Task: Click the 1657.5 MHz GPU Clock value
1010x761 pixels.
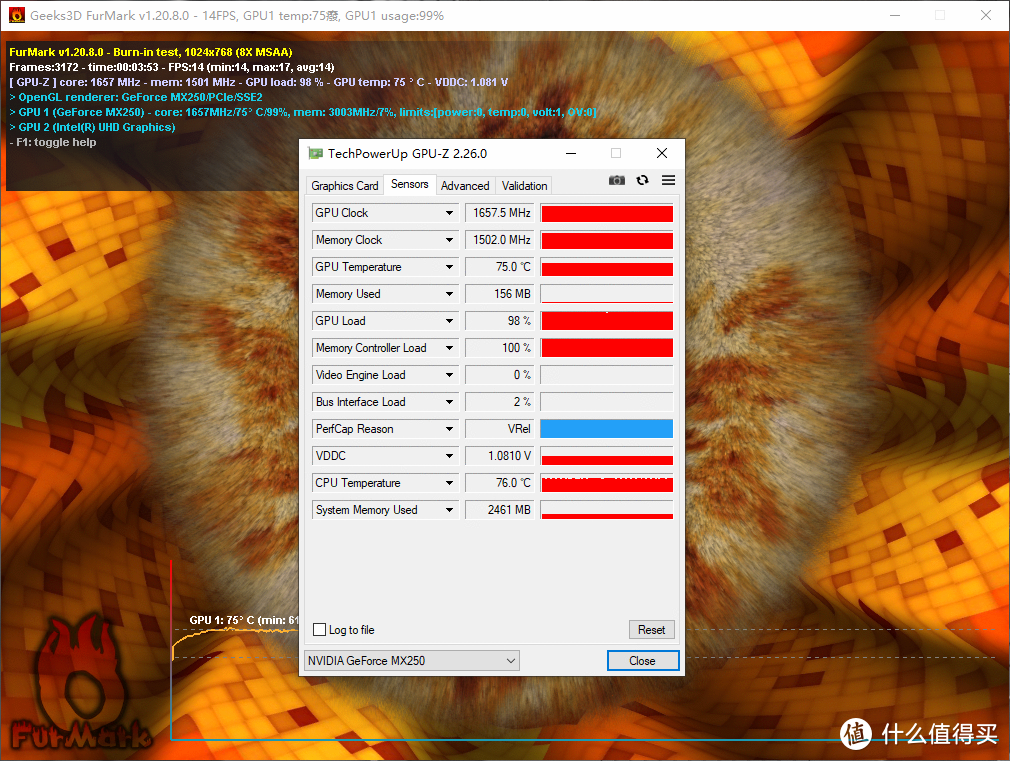Action: (x=500, y=213)
